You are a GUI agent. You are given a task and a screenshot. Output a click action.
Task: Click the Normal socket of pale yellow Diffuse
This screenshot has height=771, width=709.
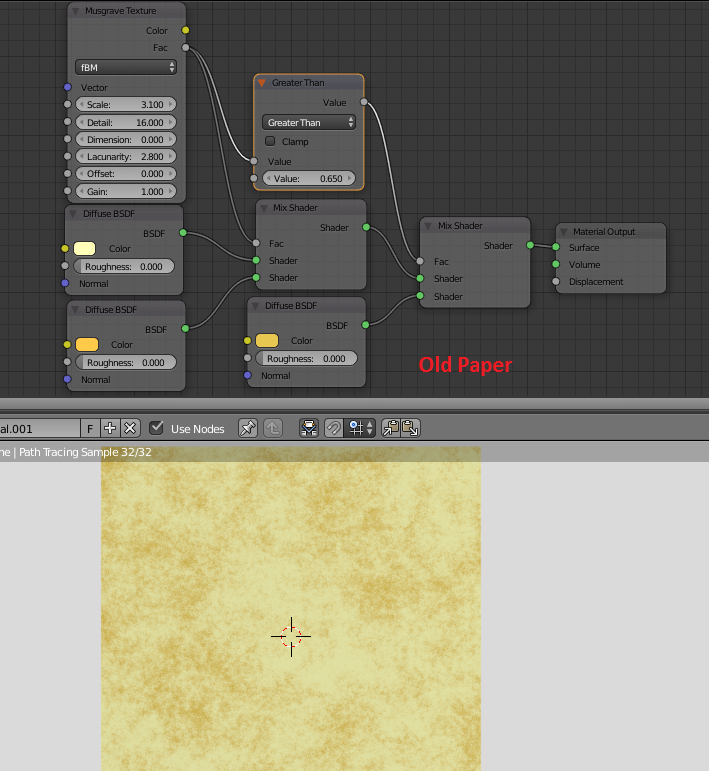(x=65, y=283)
